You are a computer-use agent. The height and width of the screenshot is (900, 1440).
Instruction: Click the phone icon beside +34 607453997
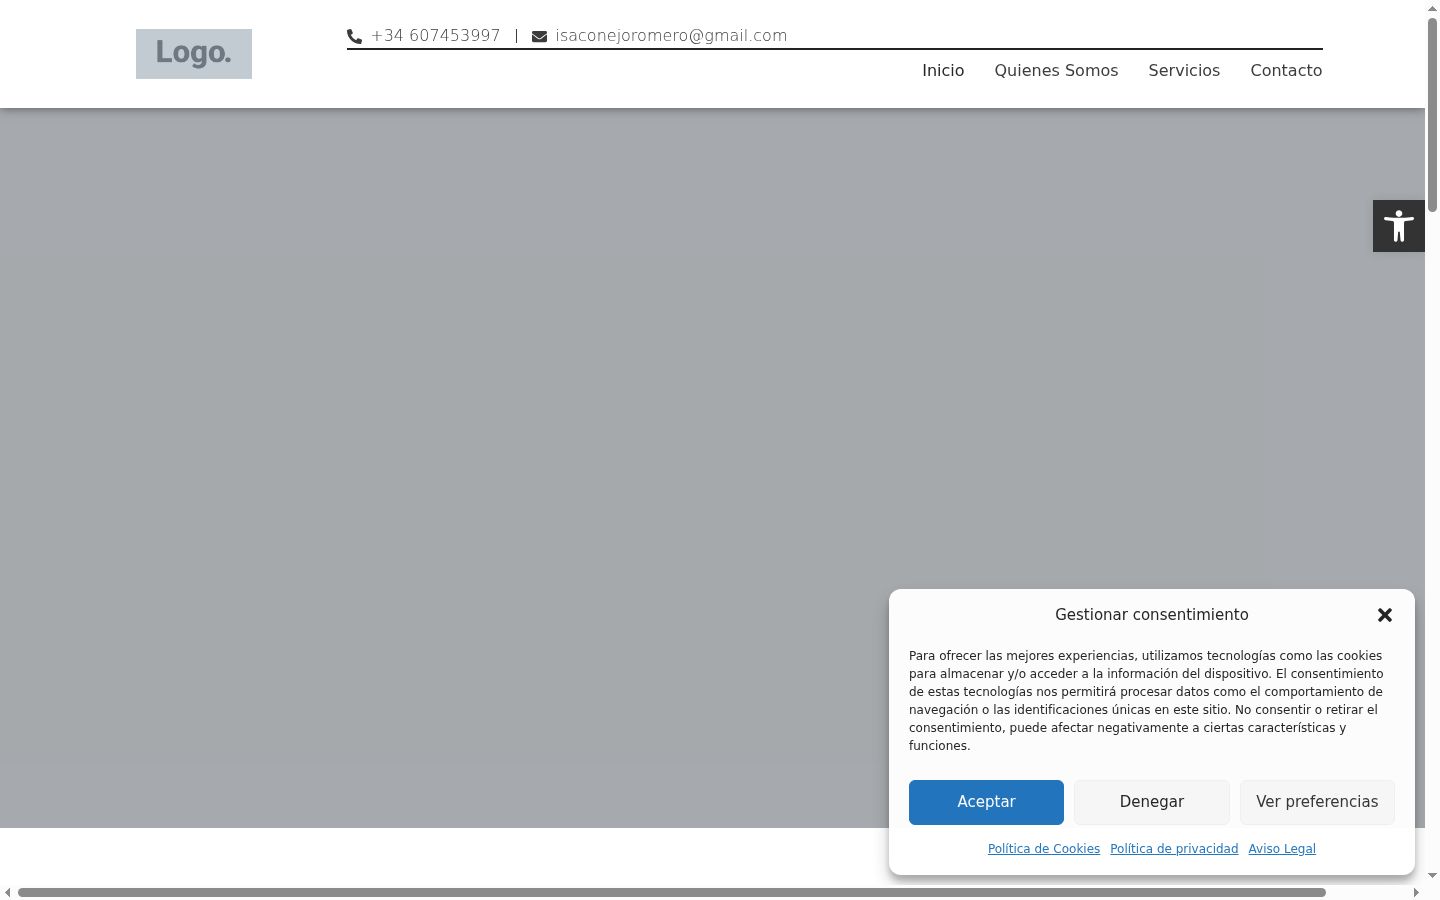[x=354, y=37]
